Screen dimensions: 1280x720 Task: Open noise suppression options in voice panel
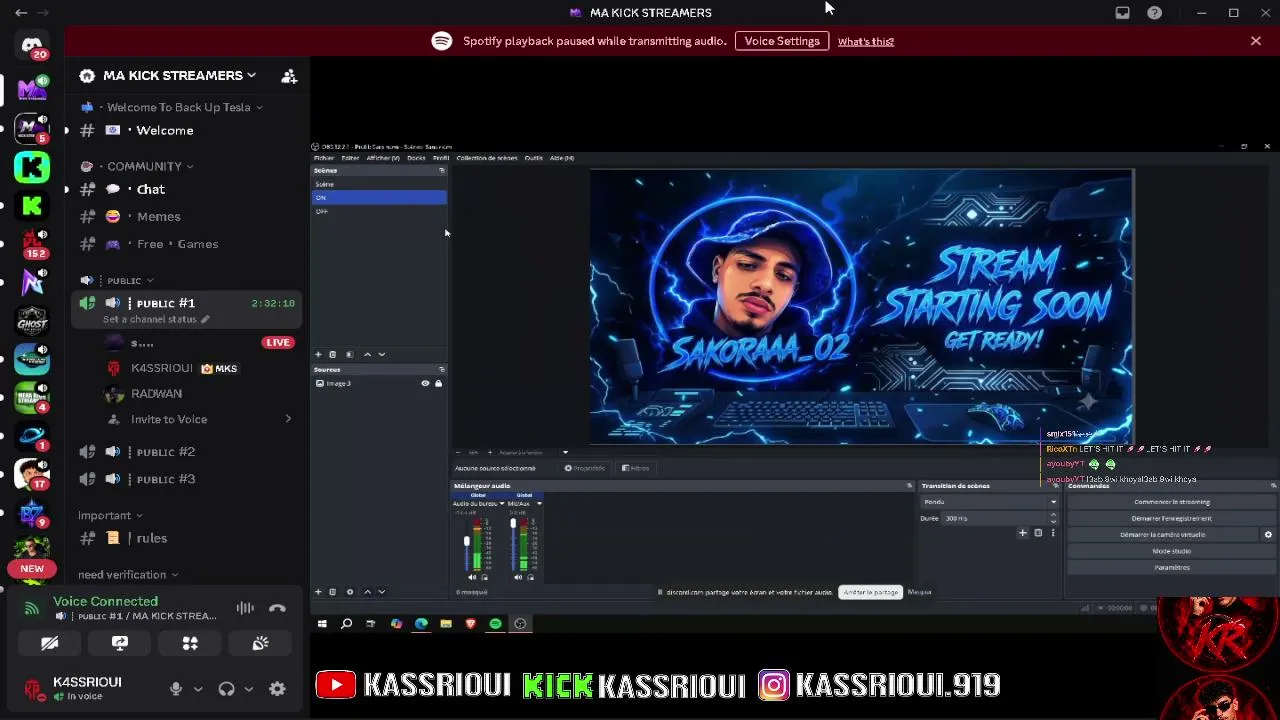tap(245, 608)
